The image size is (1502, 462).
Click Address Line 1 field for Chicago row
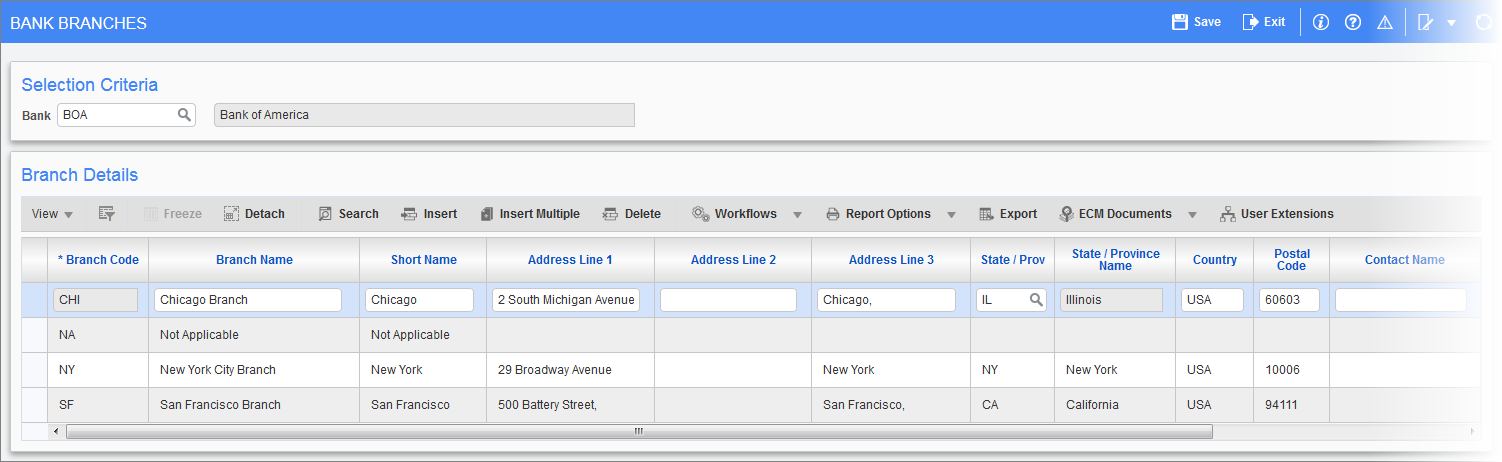pos(566,300)
